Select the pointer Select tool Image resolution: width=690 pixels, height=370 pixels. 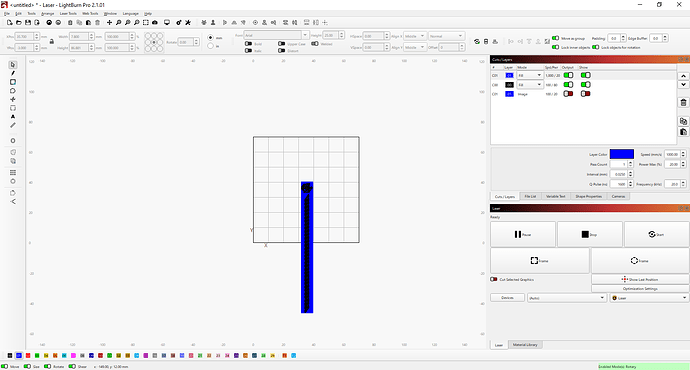coord(13,65)
